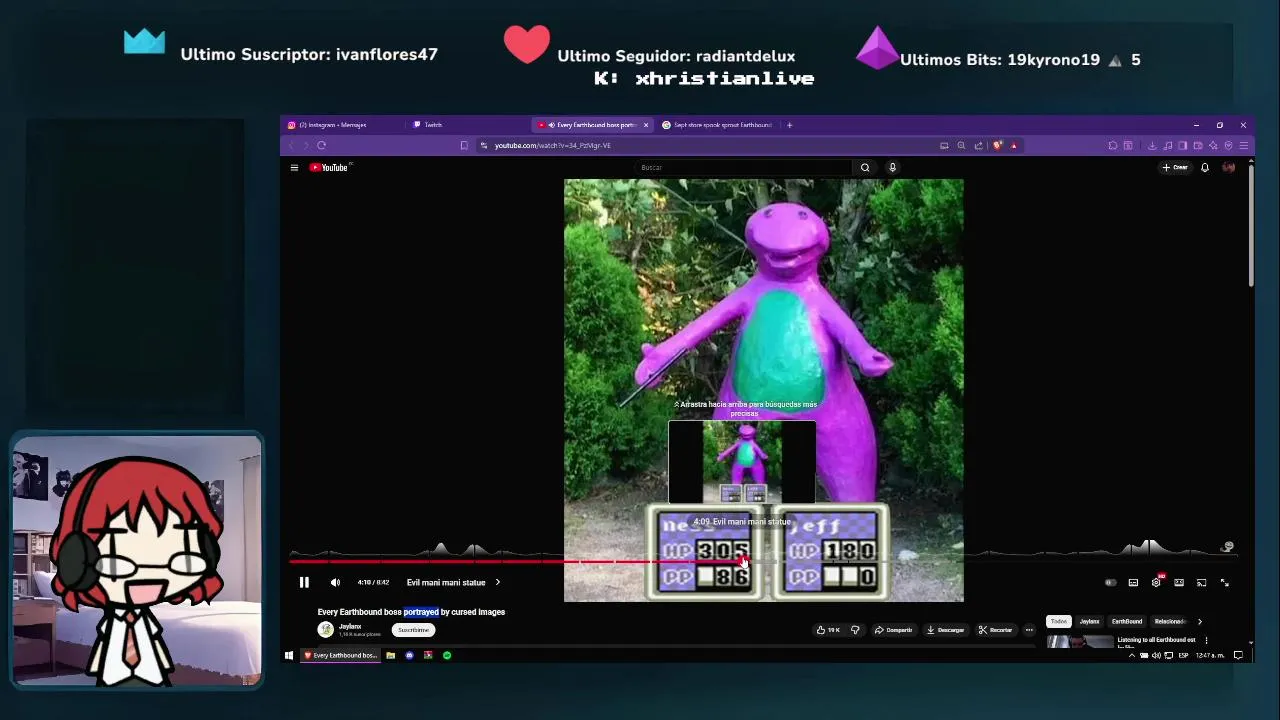Click the Recortar clip button
The height and width of the screenshot is (720, 1280).
click(995, 630)
